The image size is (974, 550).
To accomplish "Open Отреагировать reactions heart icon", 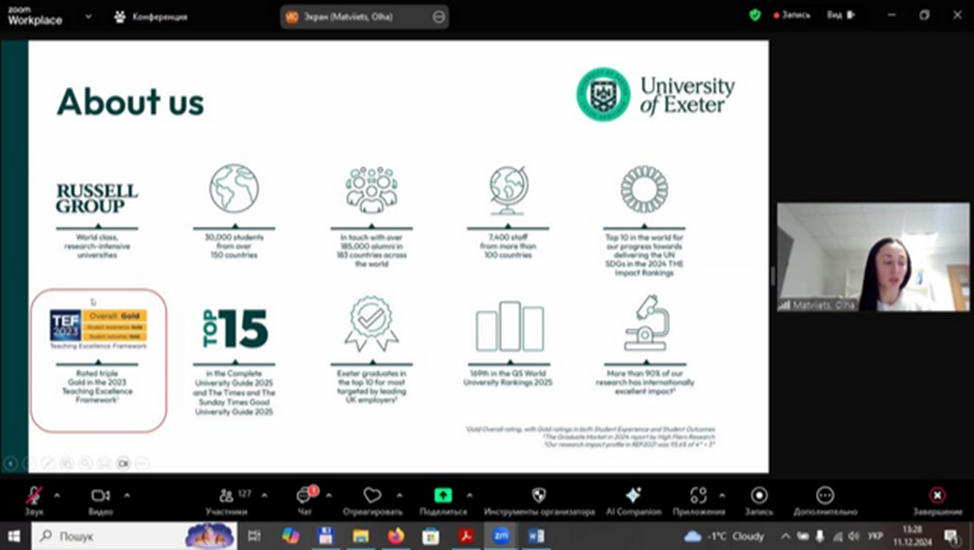I will point(372,495).
